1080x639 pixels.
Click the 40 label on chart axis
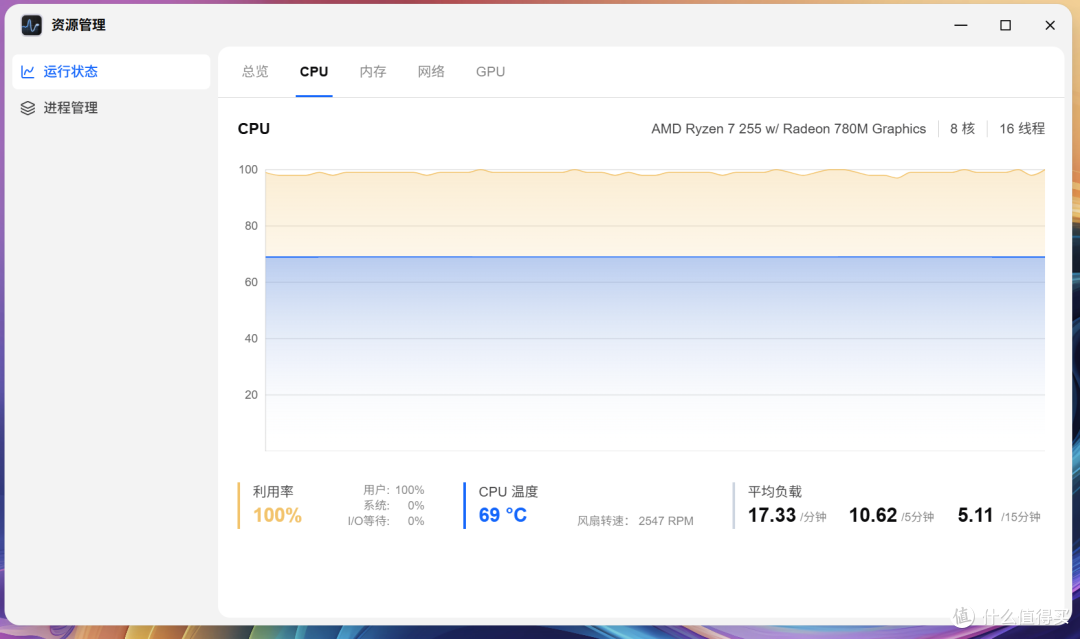point(251,339)
